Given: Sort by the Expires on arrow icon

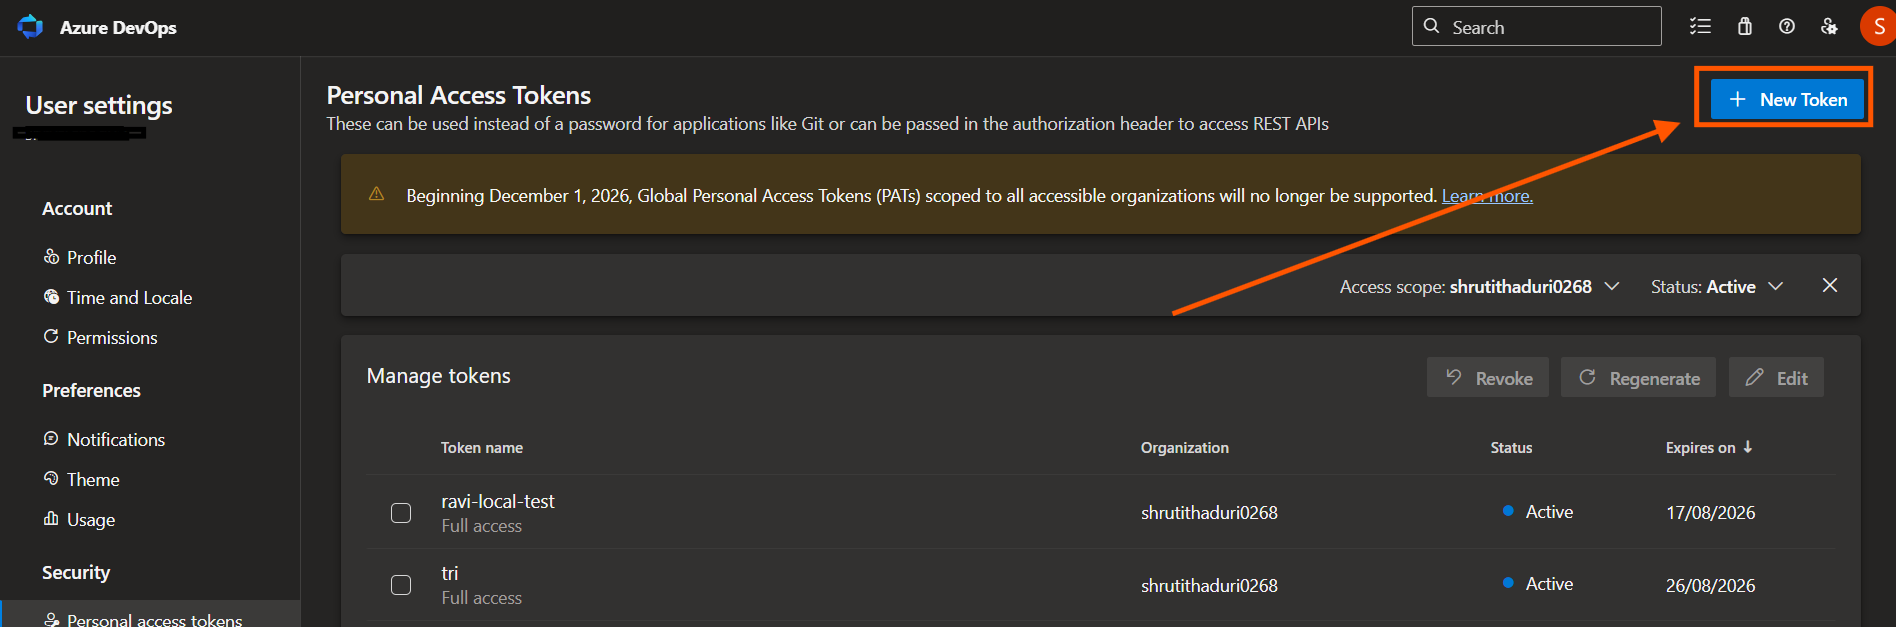Looking at the screenshot, I should pyautogui.click(x=1748, y=447).
